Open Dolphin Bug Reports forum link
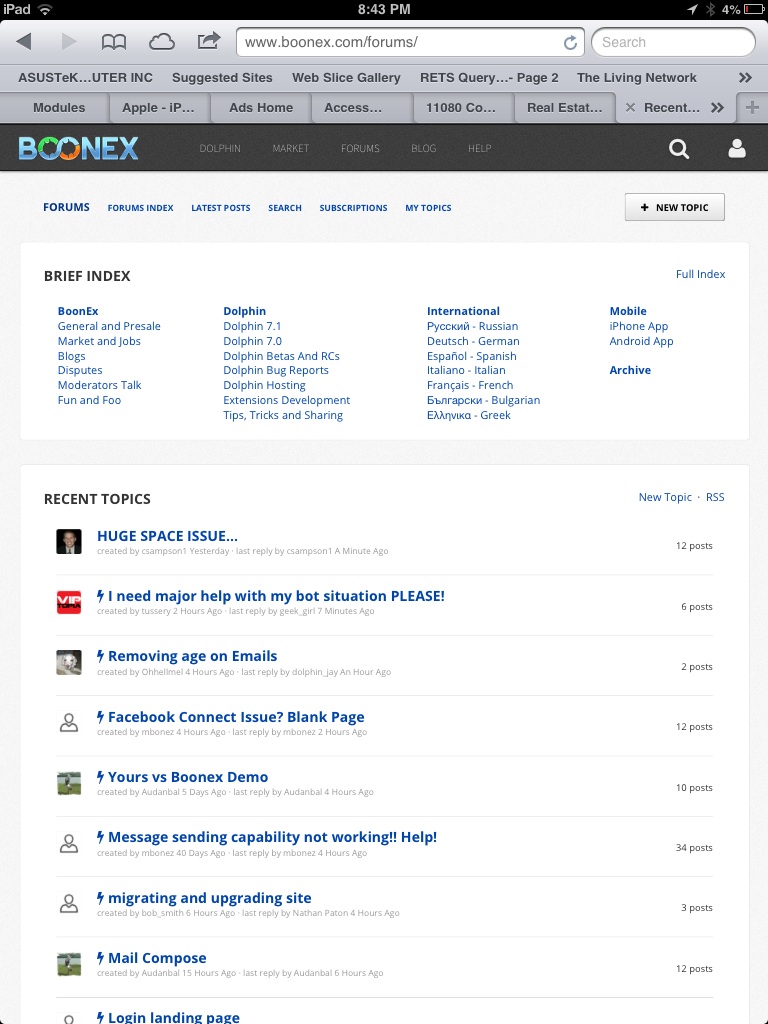The width and height of the screenshot is (768, 1024). (x=276, y=370)
